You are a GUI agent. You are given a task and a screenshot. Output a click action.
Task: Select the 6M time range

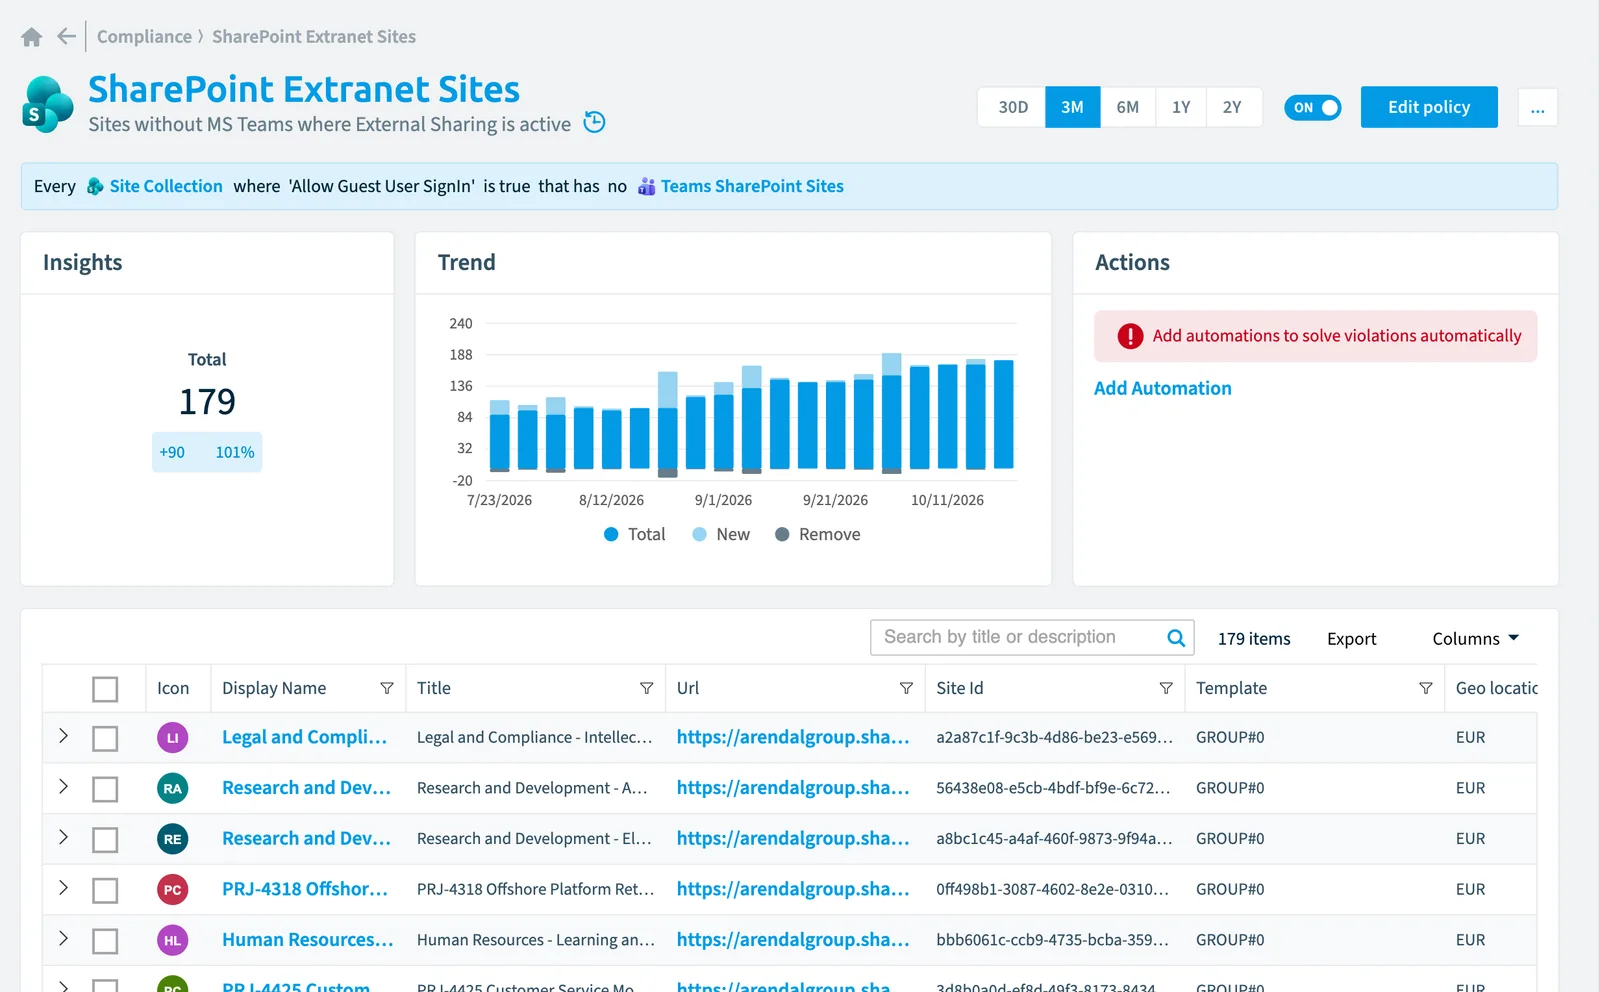1128,107
